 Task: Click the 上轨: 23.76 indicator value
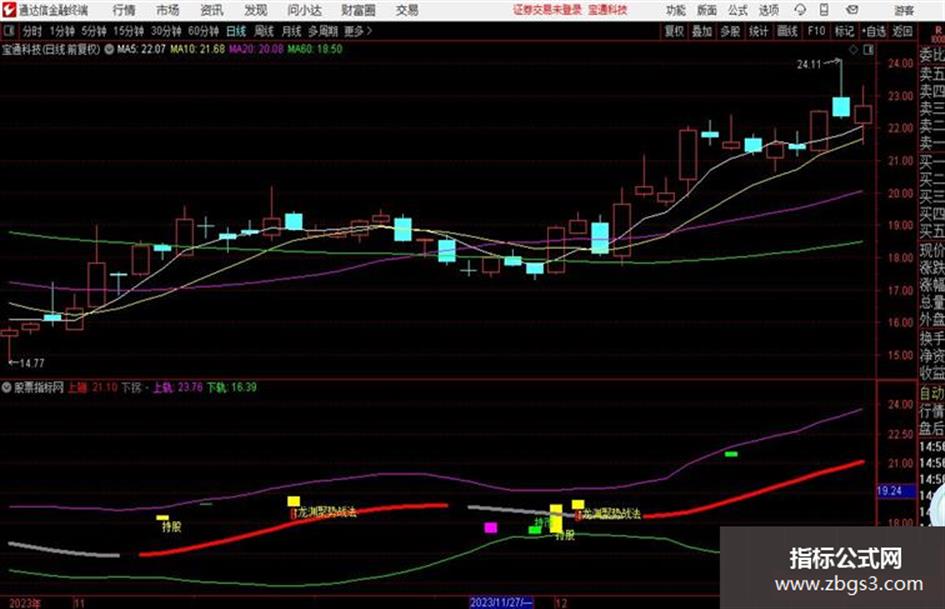coord(177,387)
